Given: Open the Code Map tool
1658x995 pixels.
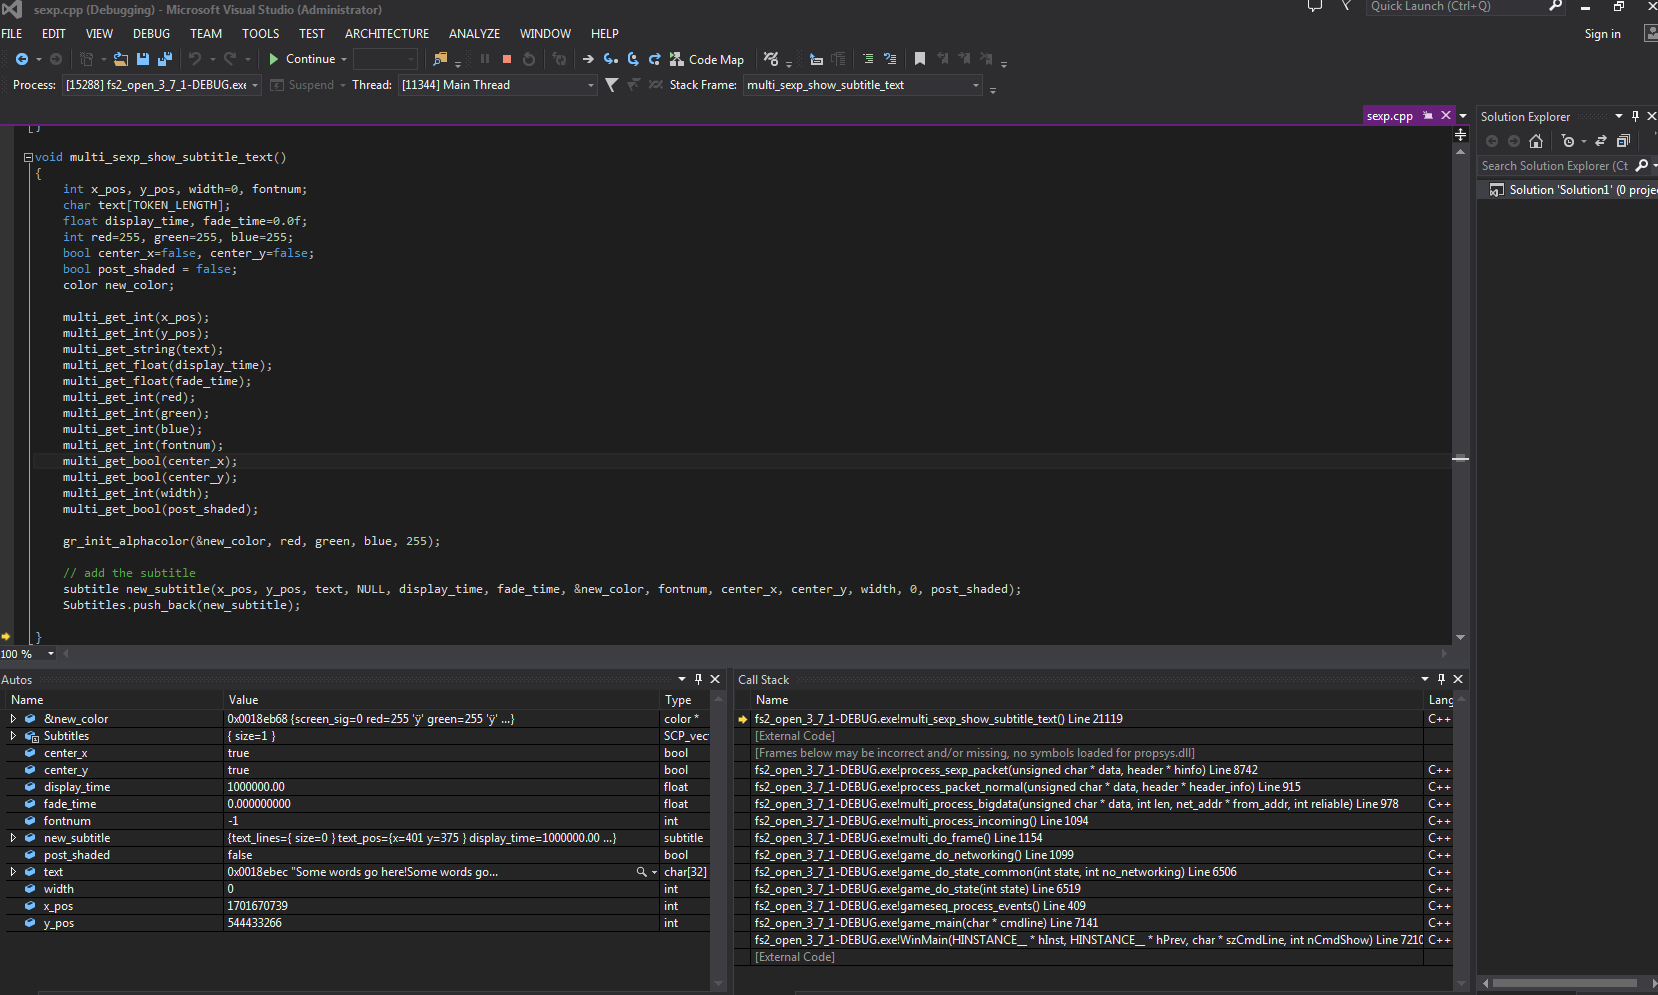Looking at the screenshot, I should point(707,59).
